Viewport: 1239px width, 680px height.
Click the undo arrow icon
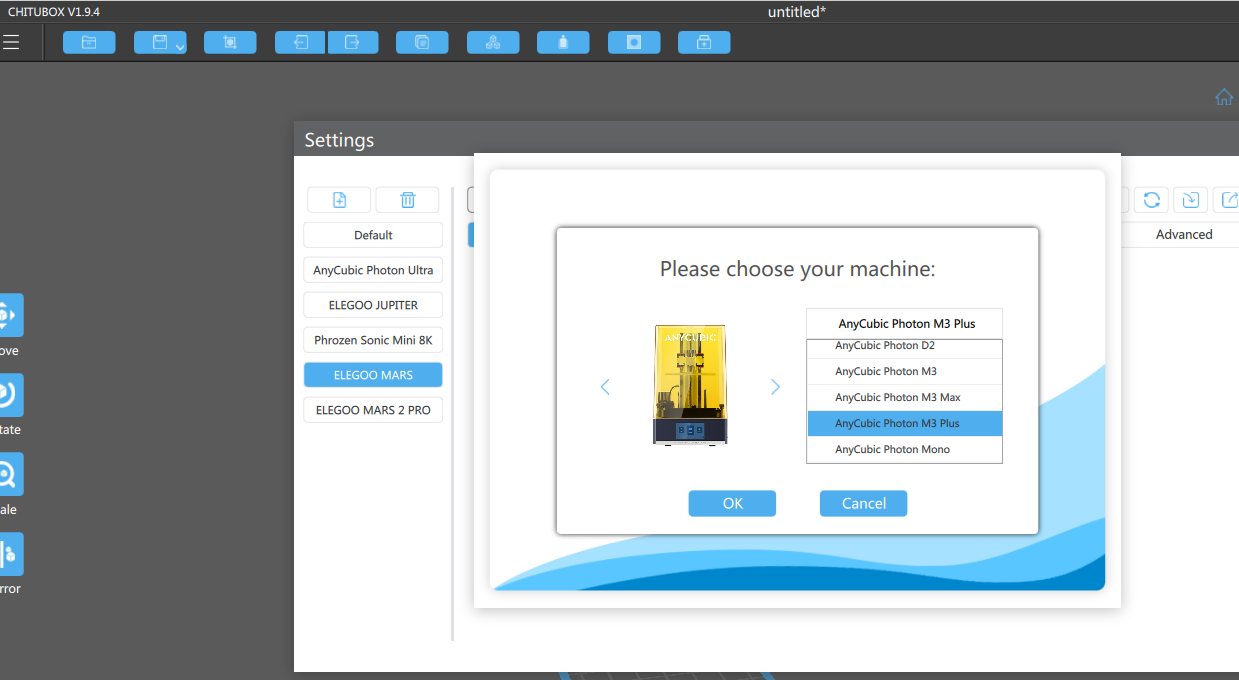point(300,42)
